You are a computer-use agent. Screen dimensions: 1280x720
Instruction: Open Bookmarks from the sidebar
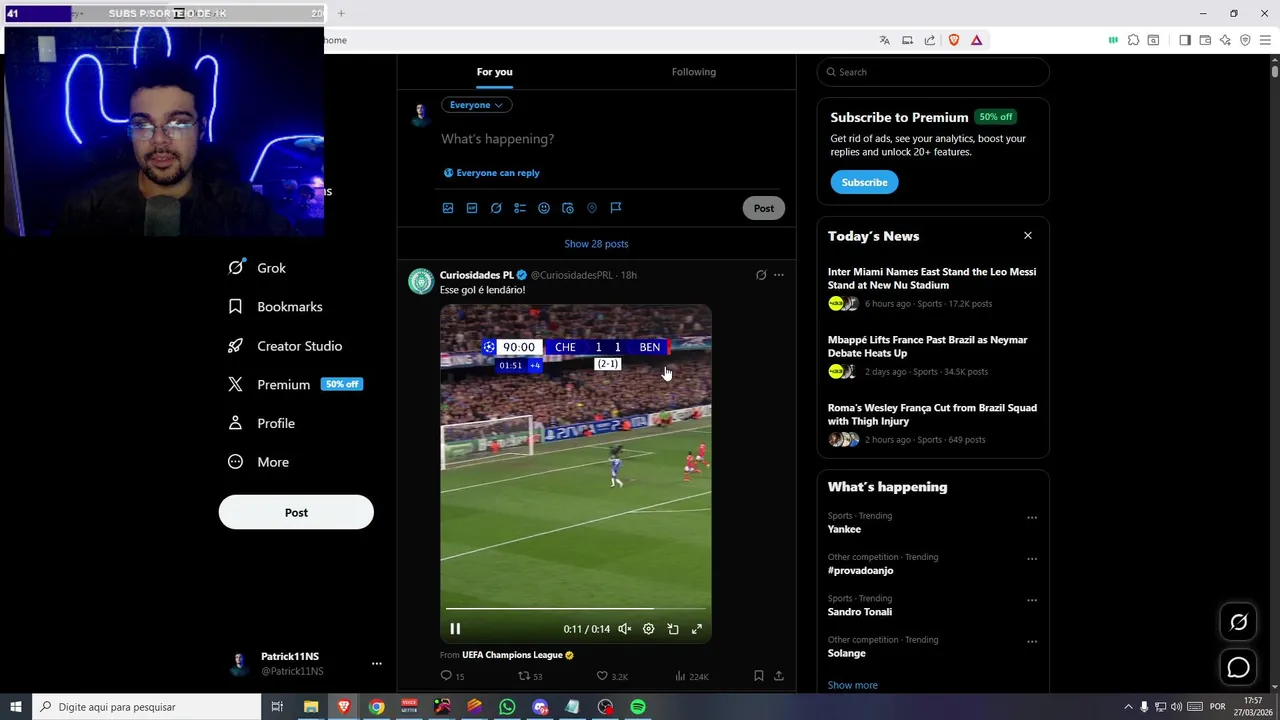tap(275, 307)
